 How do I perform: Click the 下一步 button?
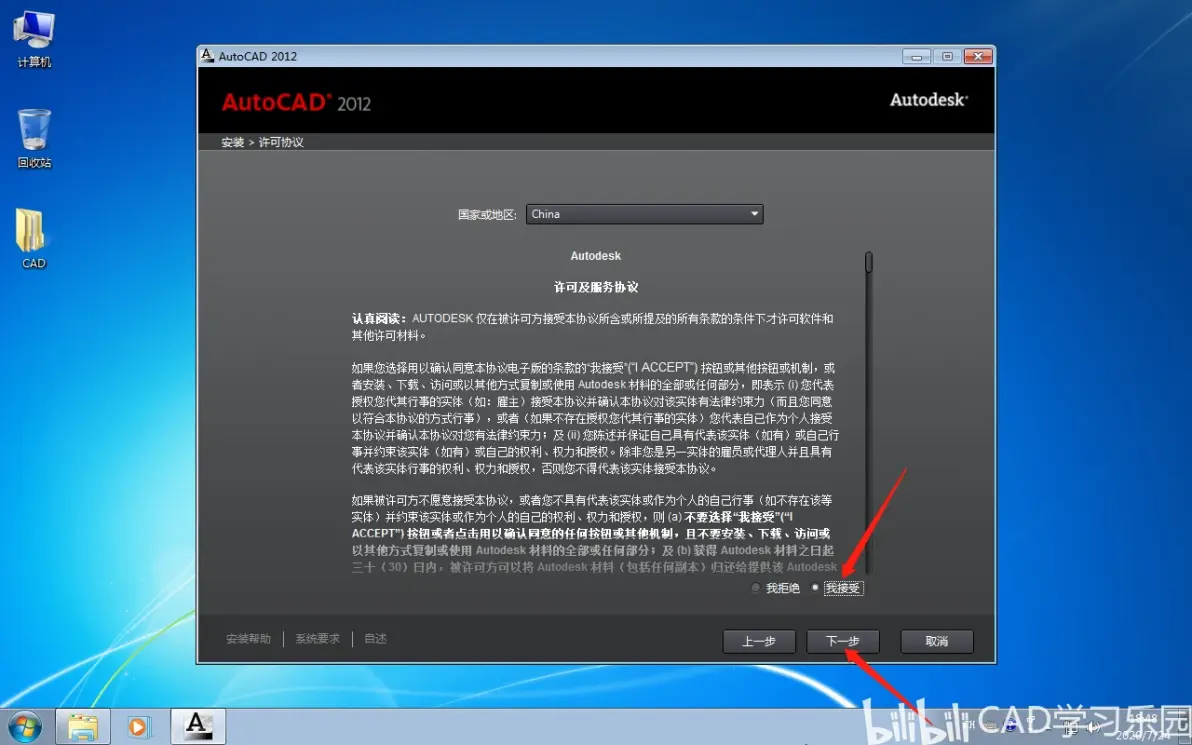click(x=843, y=641)
